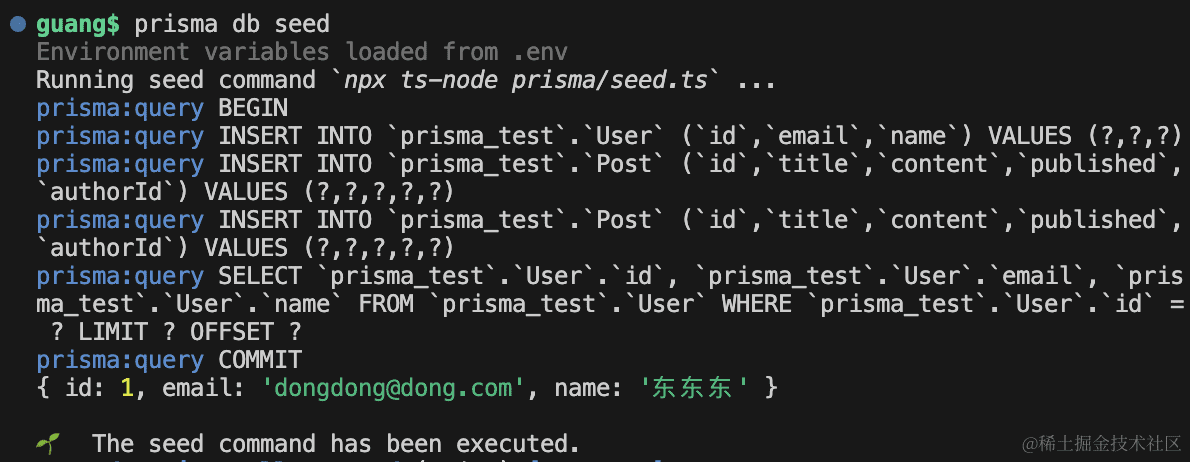Viewport: 1190px width, 462px height.
Task: Click the COMMIT keyword in the log
Action: pos(260,360)
